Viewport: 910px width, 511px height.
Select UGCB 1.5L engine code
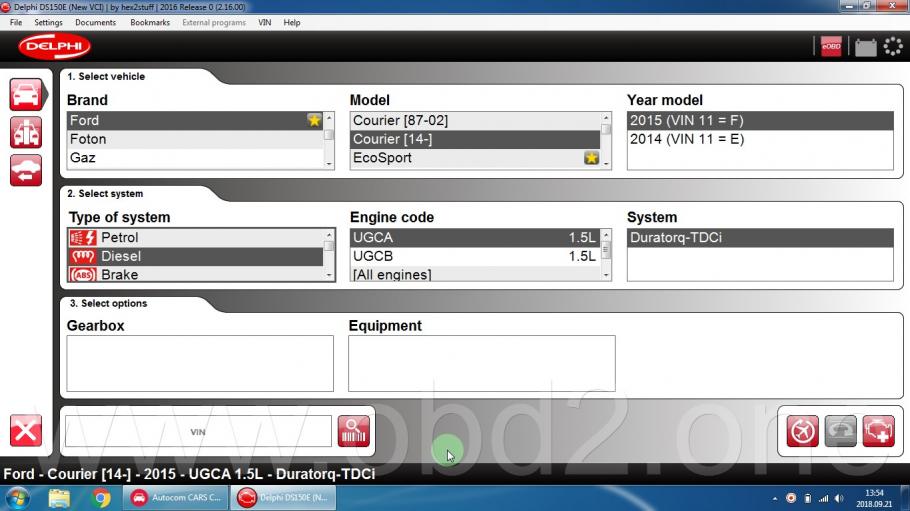[x=475, y=256]
